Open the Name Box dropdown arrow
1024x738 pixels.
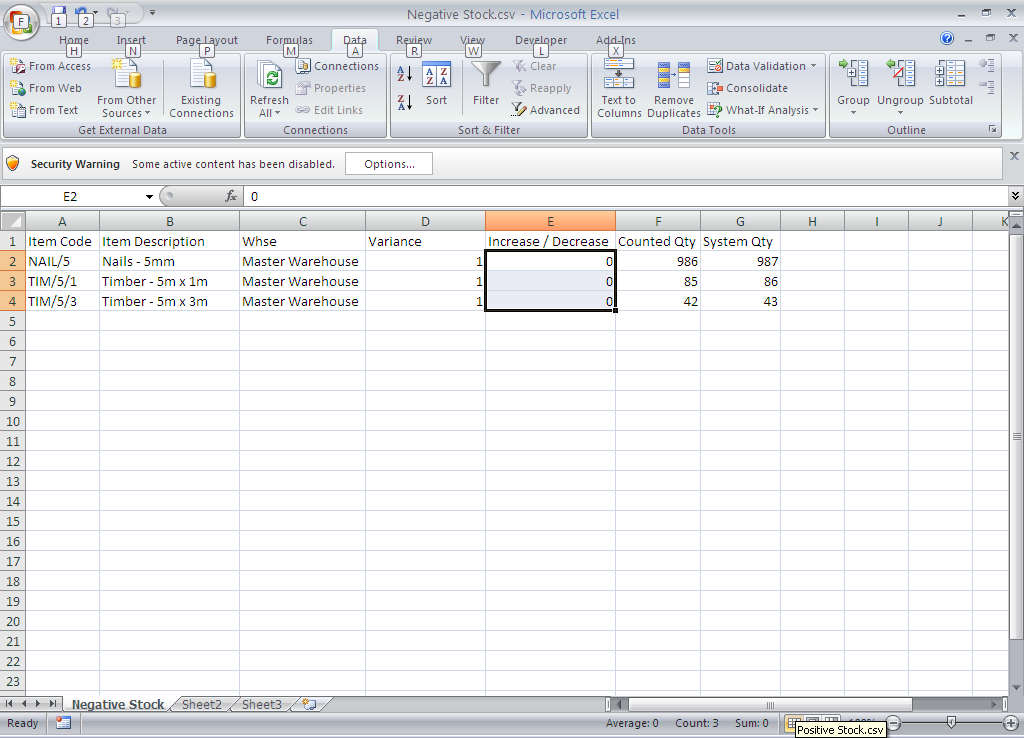149,197
